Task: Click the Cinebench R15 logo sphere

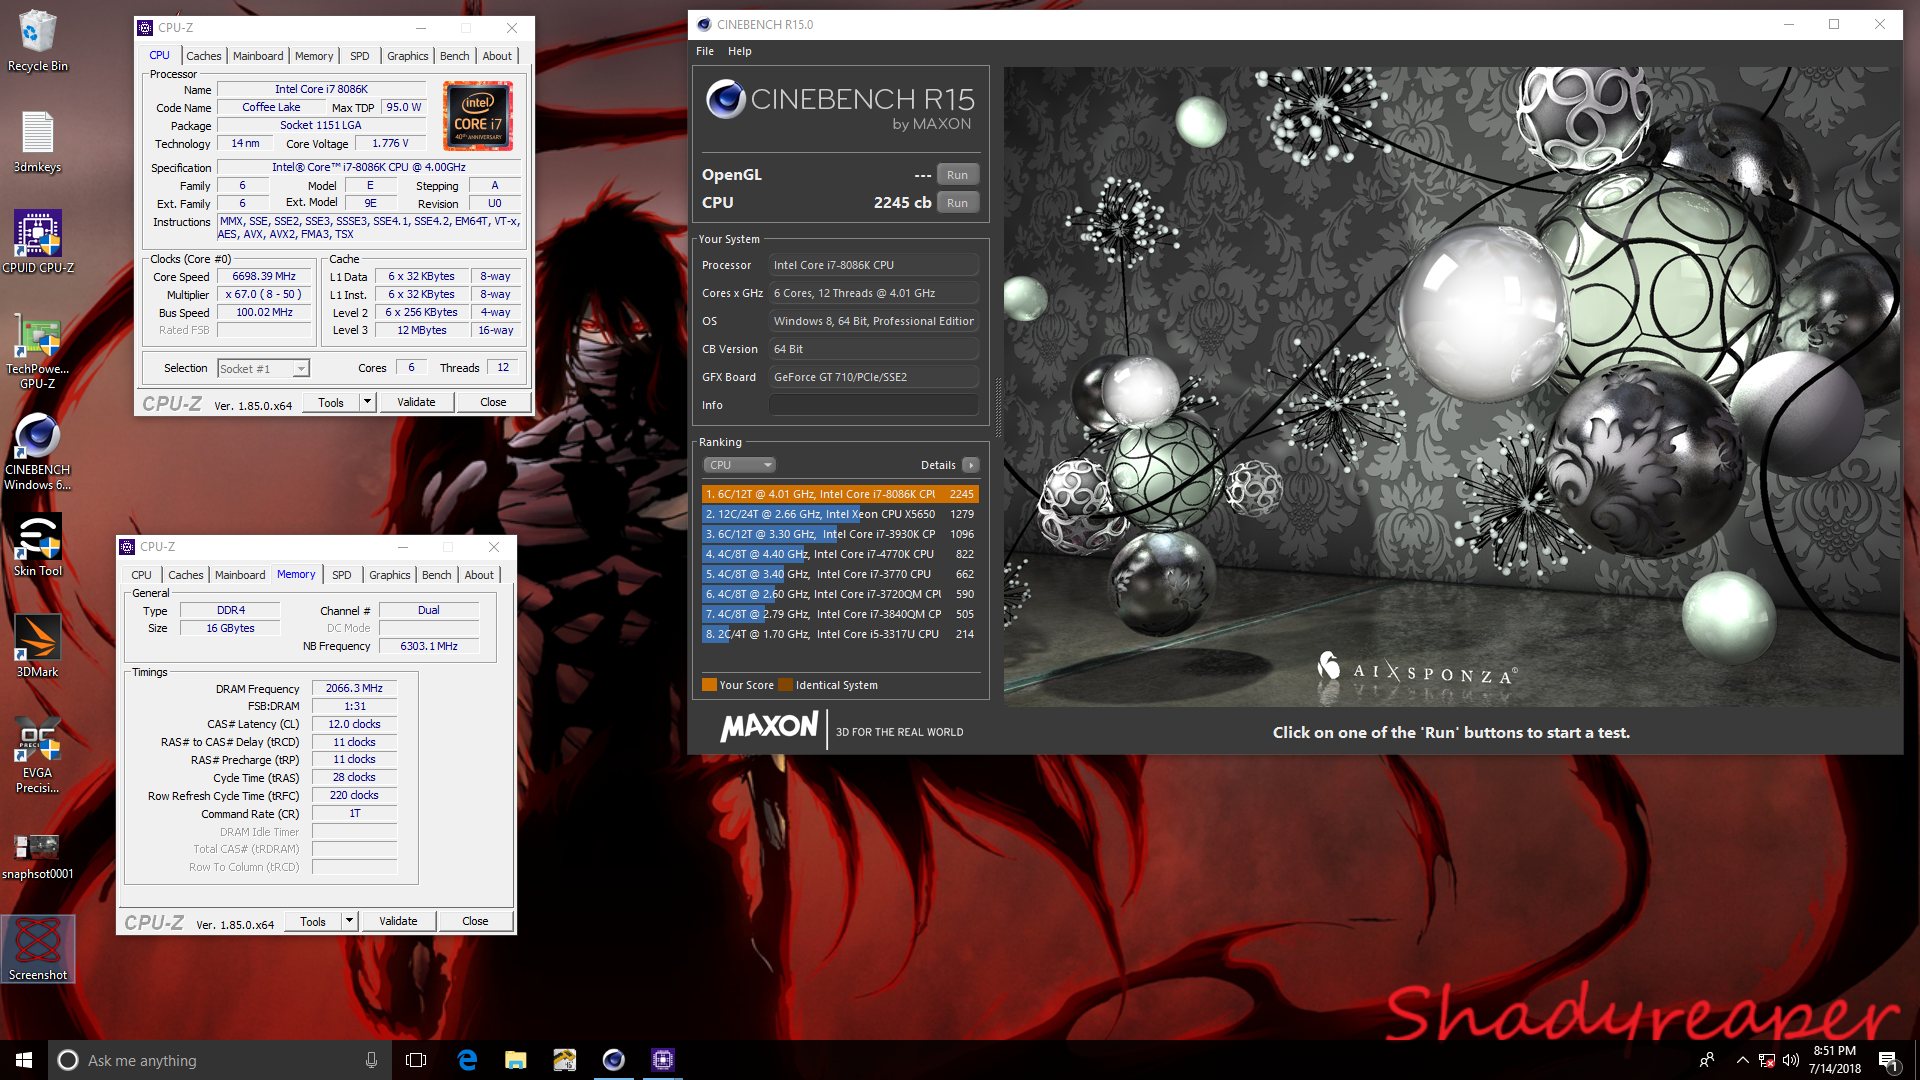Action: click(x=726, y=99)
